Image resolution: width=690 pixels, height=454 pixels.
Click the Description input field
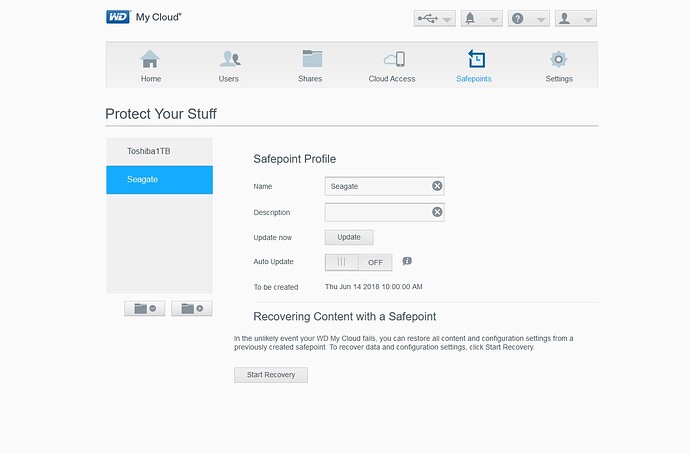point(385,212)
